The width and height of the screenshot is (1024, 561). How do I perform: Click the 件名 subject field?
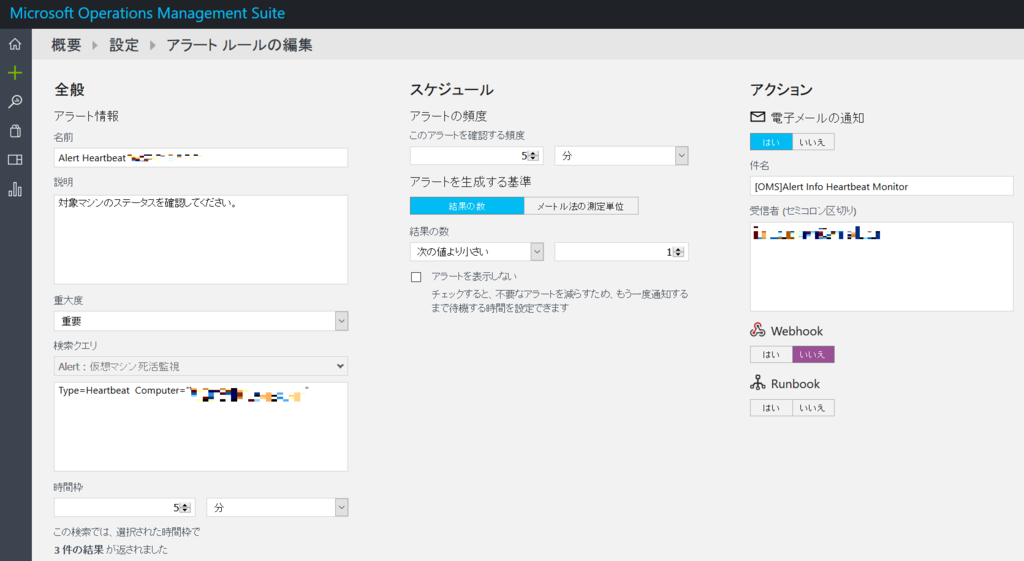click(x=882, y=186)
